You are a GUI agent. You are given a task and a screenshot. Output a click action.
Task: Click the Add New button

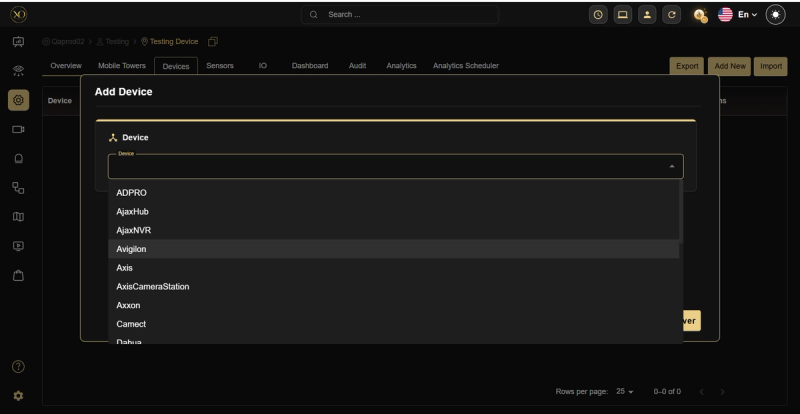pyautogui.click(x=730, y=66)
